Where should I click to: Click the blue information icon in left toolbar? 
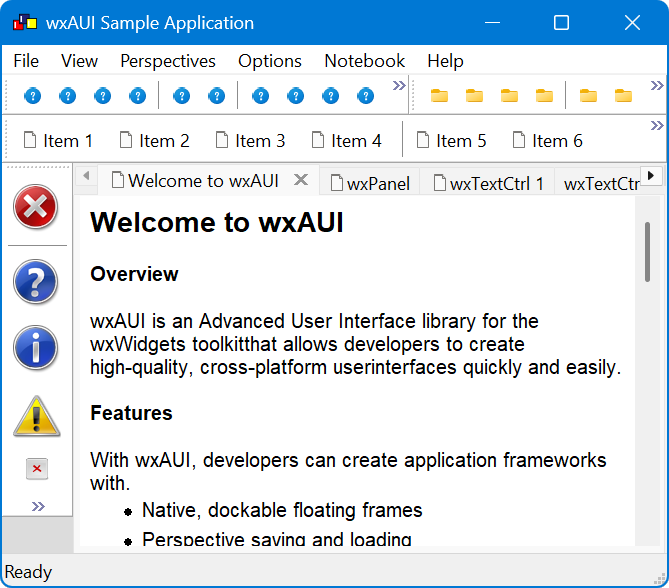35,348
